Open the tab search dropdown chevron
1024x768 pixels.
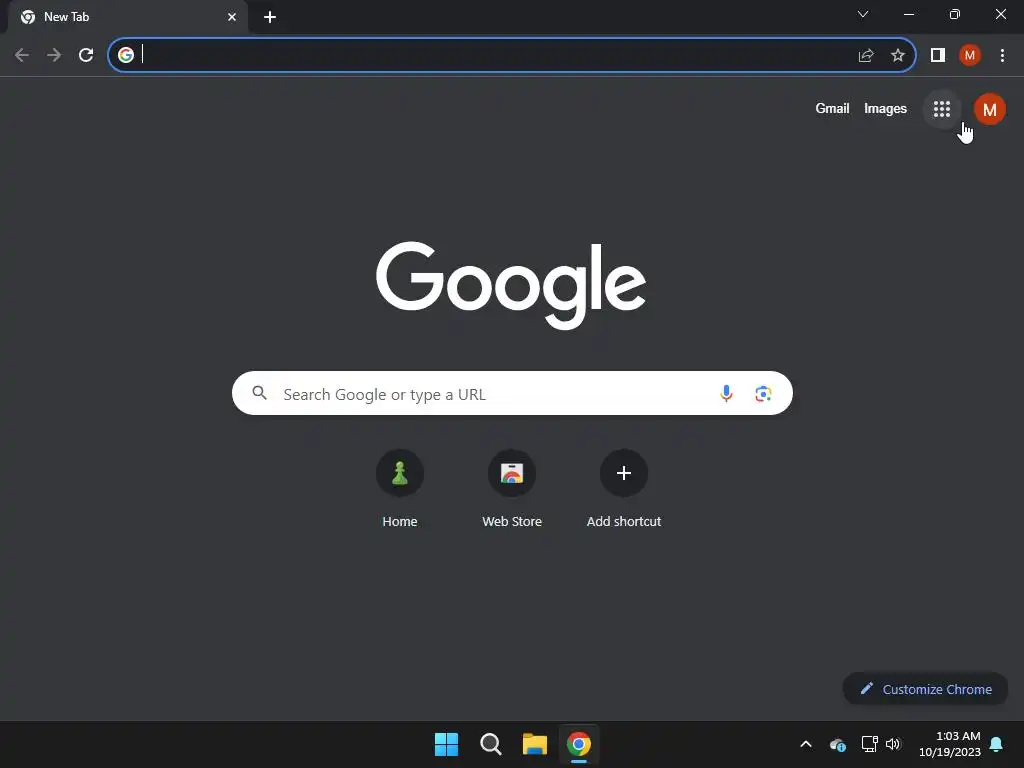(x=863, y=14)
